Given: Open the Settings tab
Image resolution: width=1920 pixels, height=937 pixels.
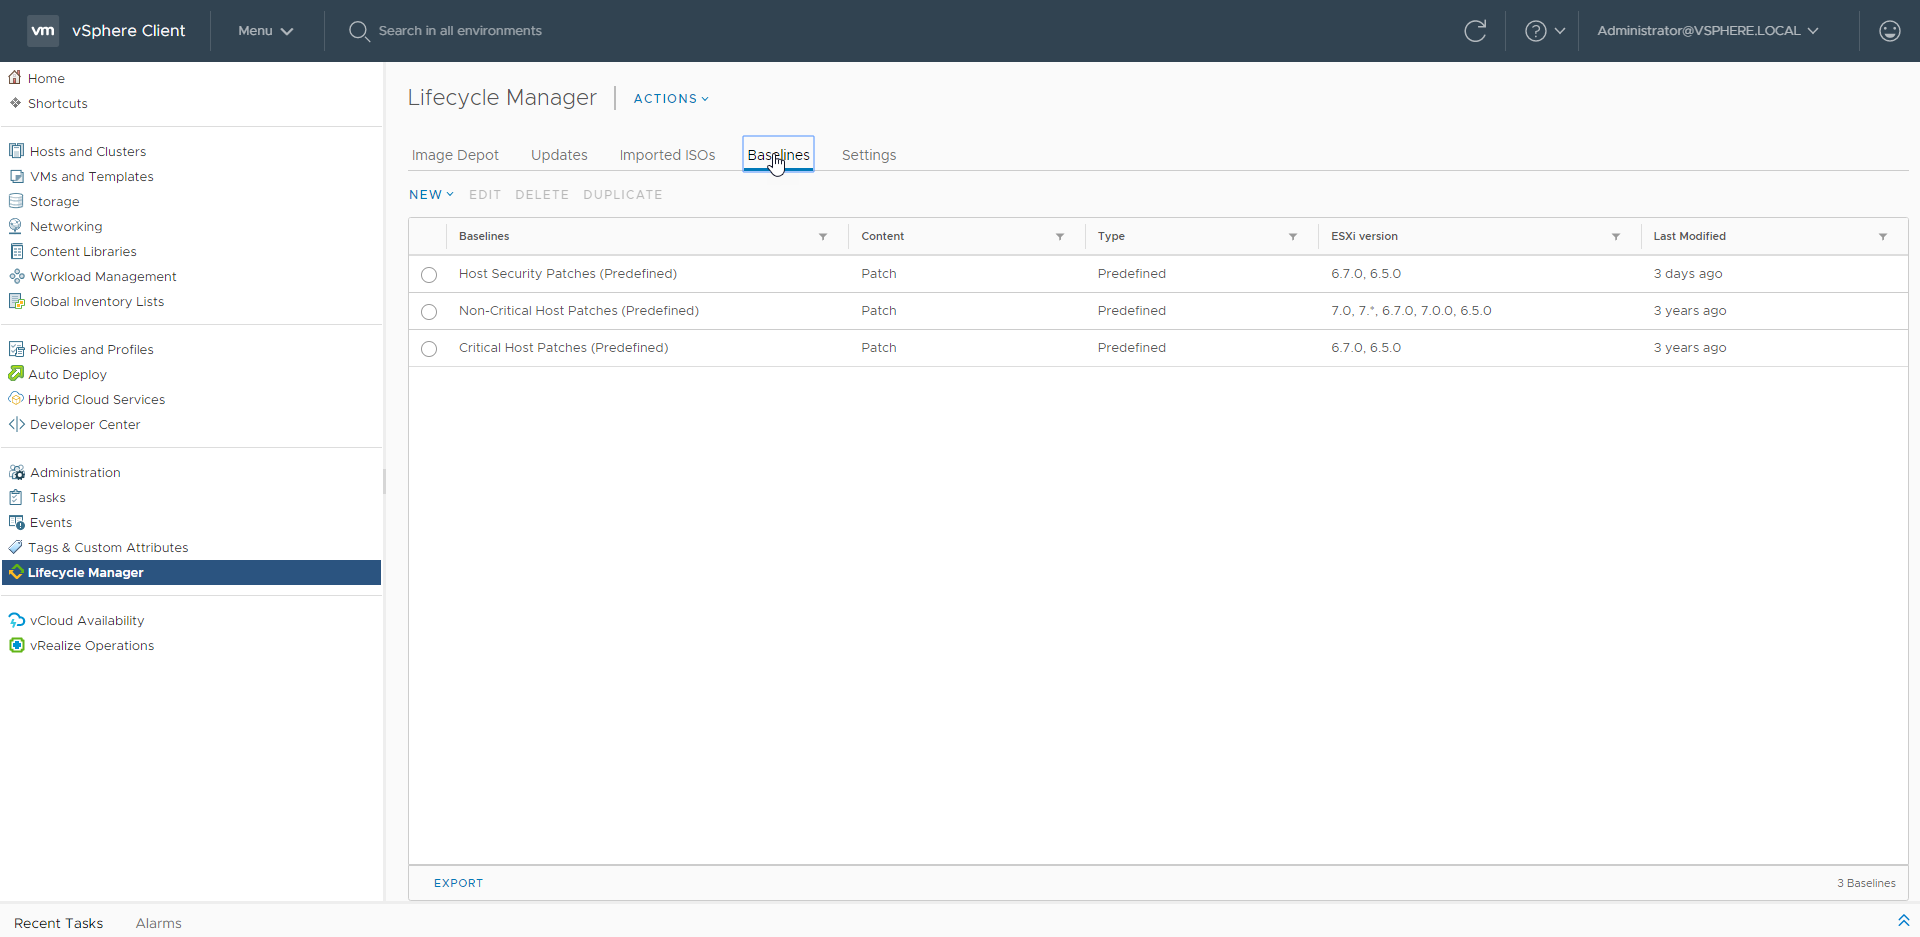Looking at the screenshot, I should coord(868,155).
